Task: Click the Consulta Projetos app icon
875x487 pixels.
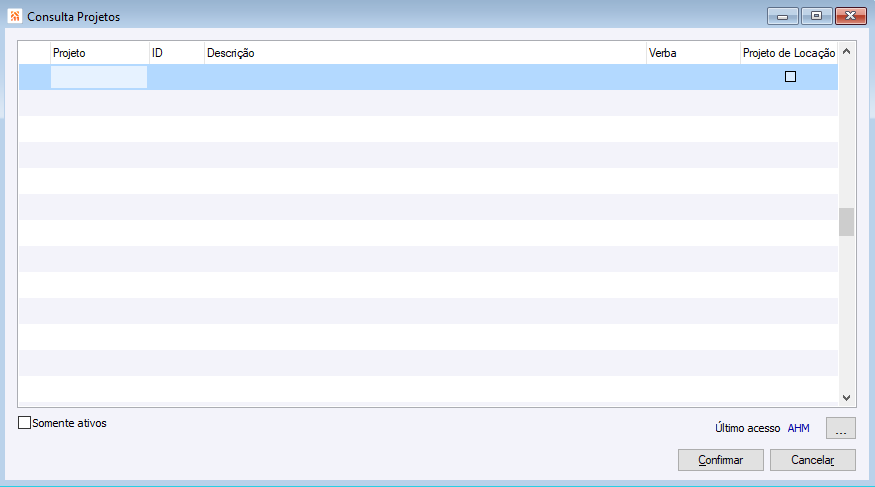Action: coord(15,16)
